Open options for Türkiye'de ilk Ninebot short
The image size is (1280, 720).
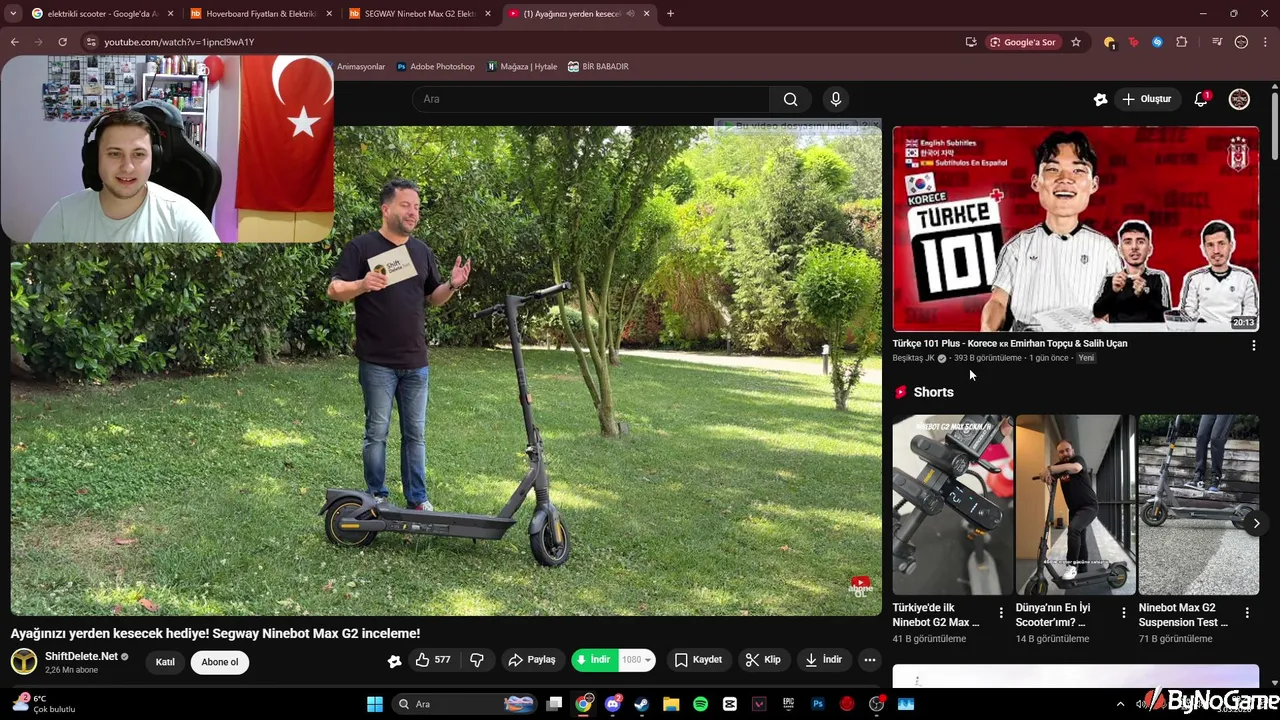(x=1001, y=612)
